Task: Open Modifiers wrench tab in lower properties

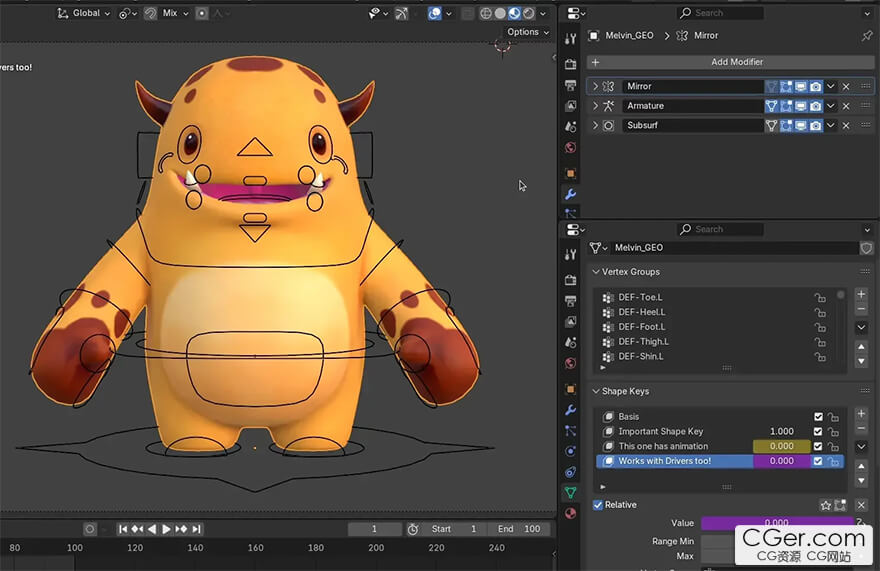Action: [570, 410]
